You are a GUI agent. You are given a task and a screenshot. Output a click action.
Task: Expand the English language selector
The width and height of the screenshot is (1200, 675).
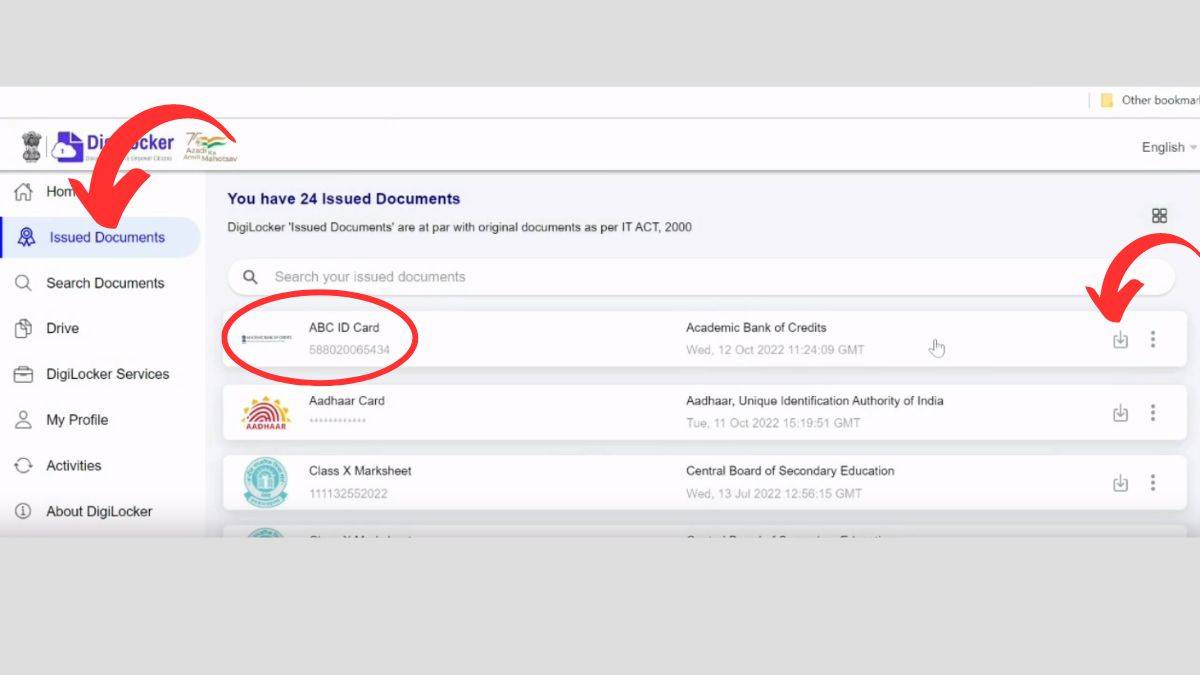click(x=1168, y=147)
